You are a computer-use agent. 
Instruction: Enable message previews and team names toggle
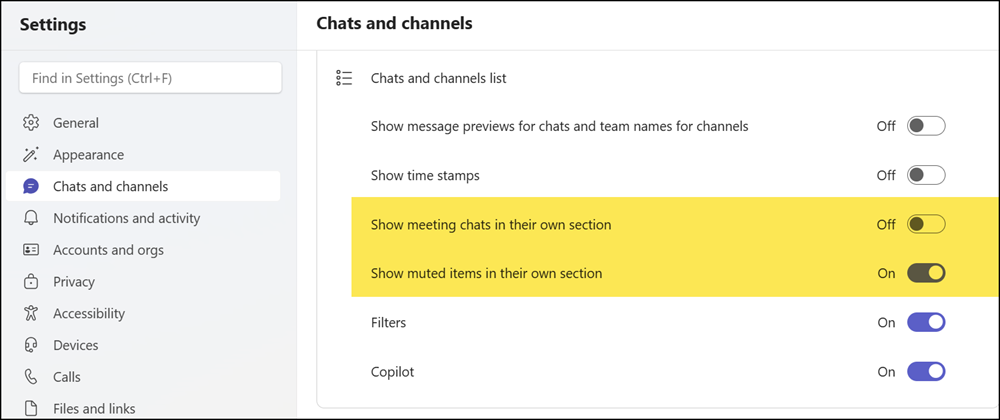(x=926, y=126)
